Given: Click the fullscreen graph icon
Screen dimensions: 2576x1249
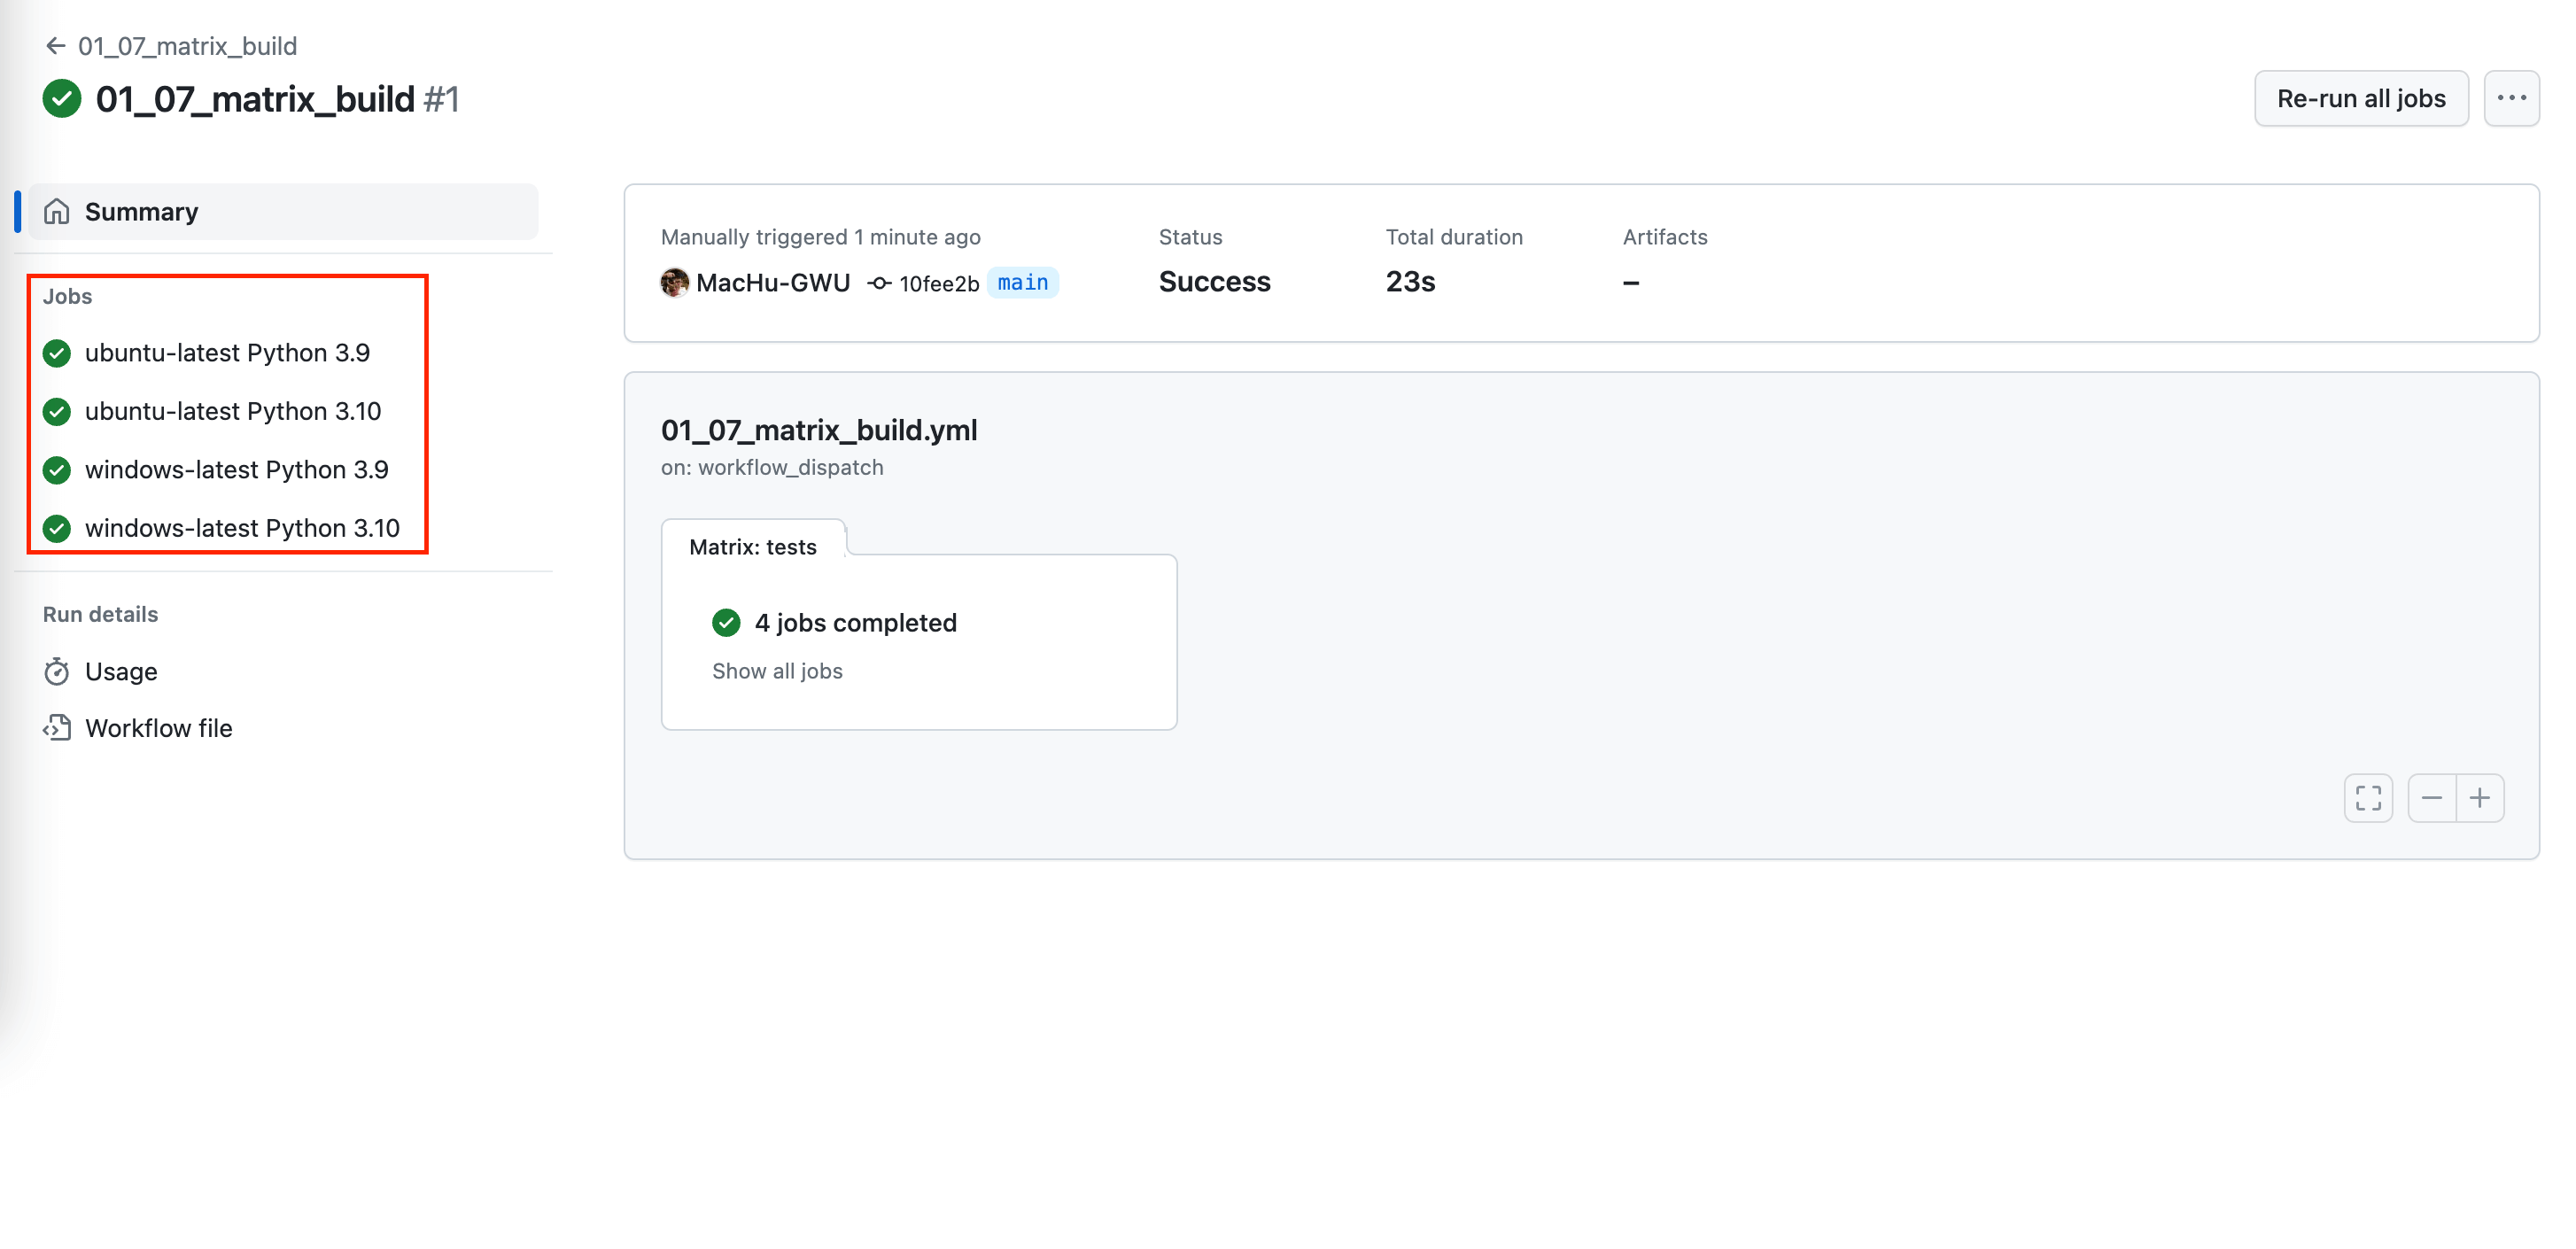Looking at the screenshot, I should [x=2368, y=798].
